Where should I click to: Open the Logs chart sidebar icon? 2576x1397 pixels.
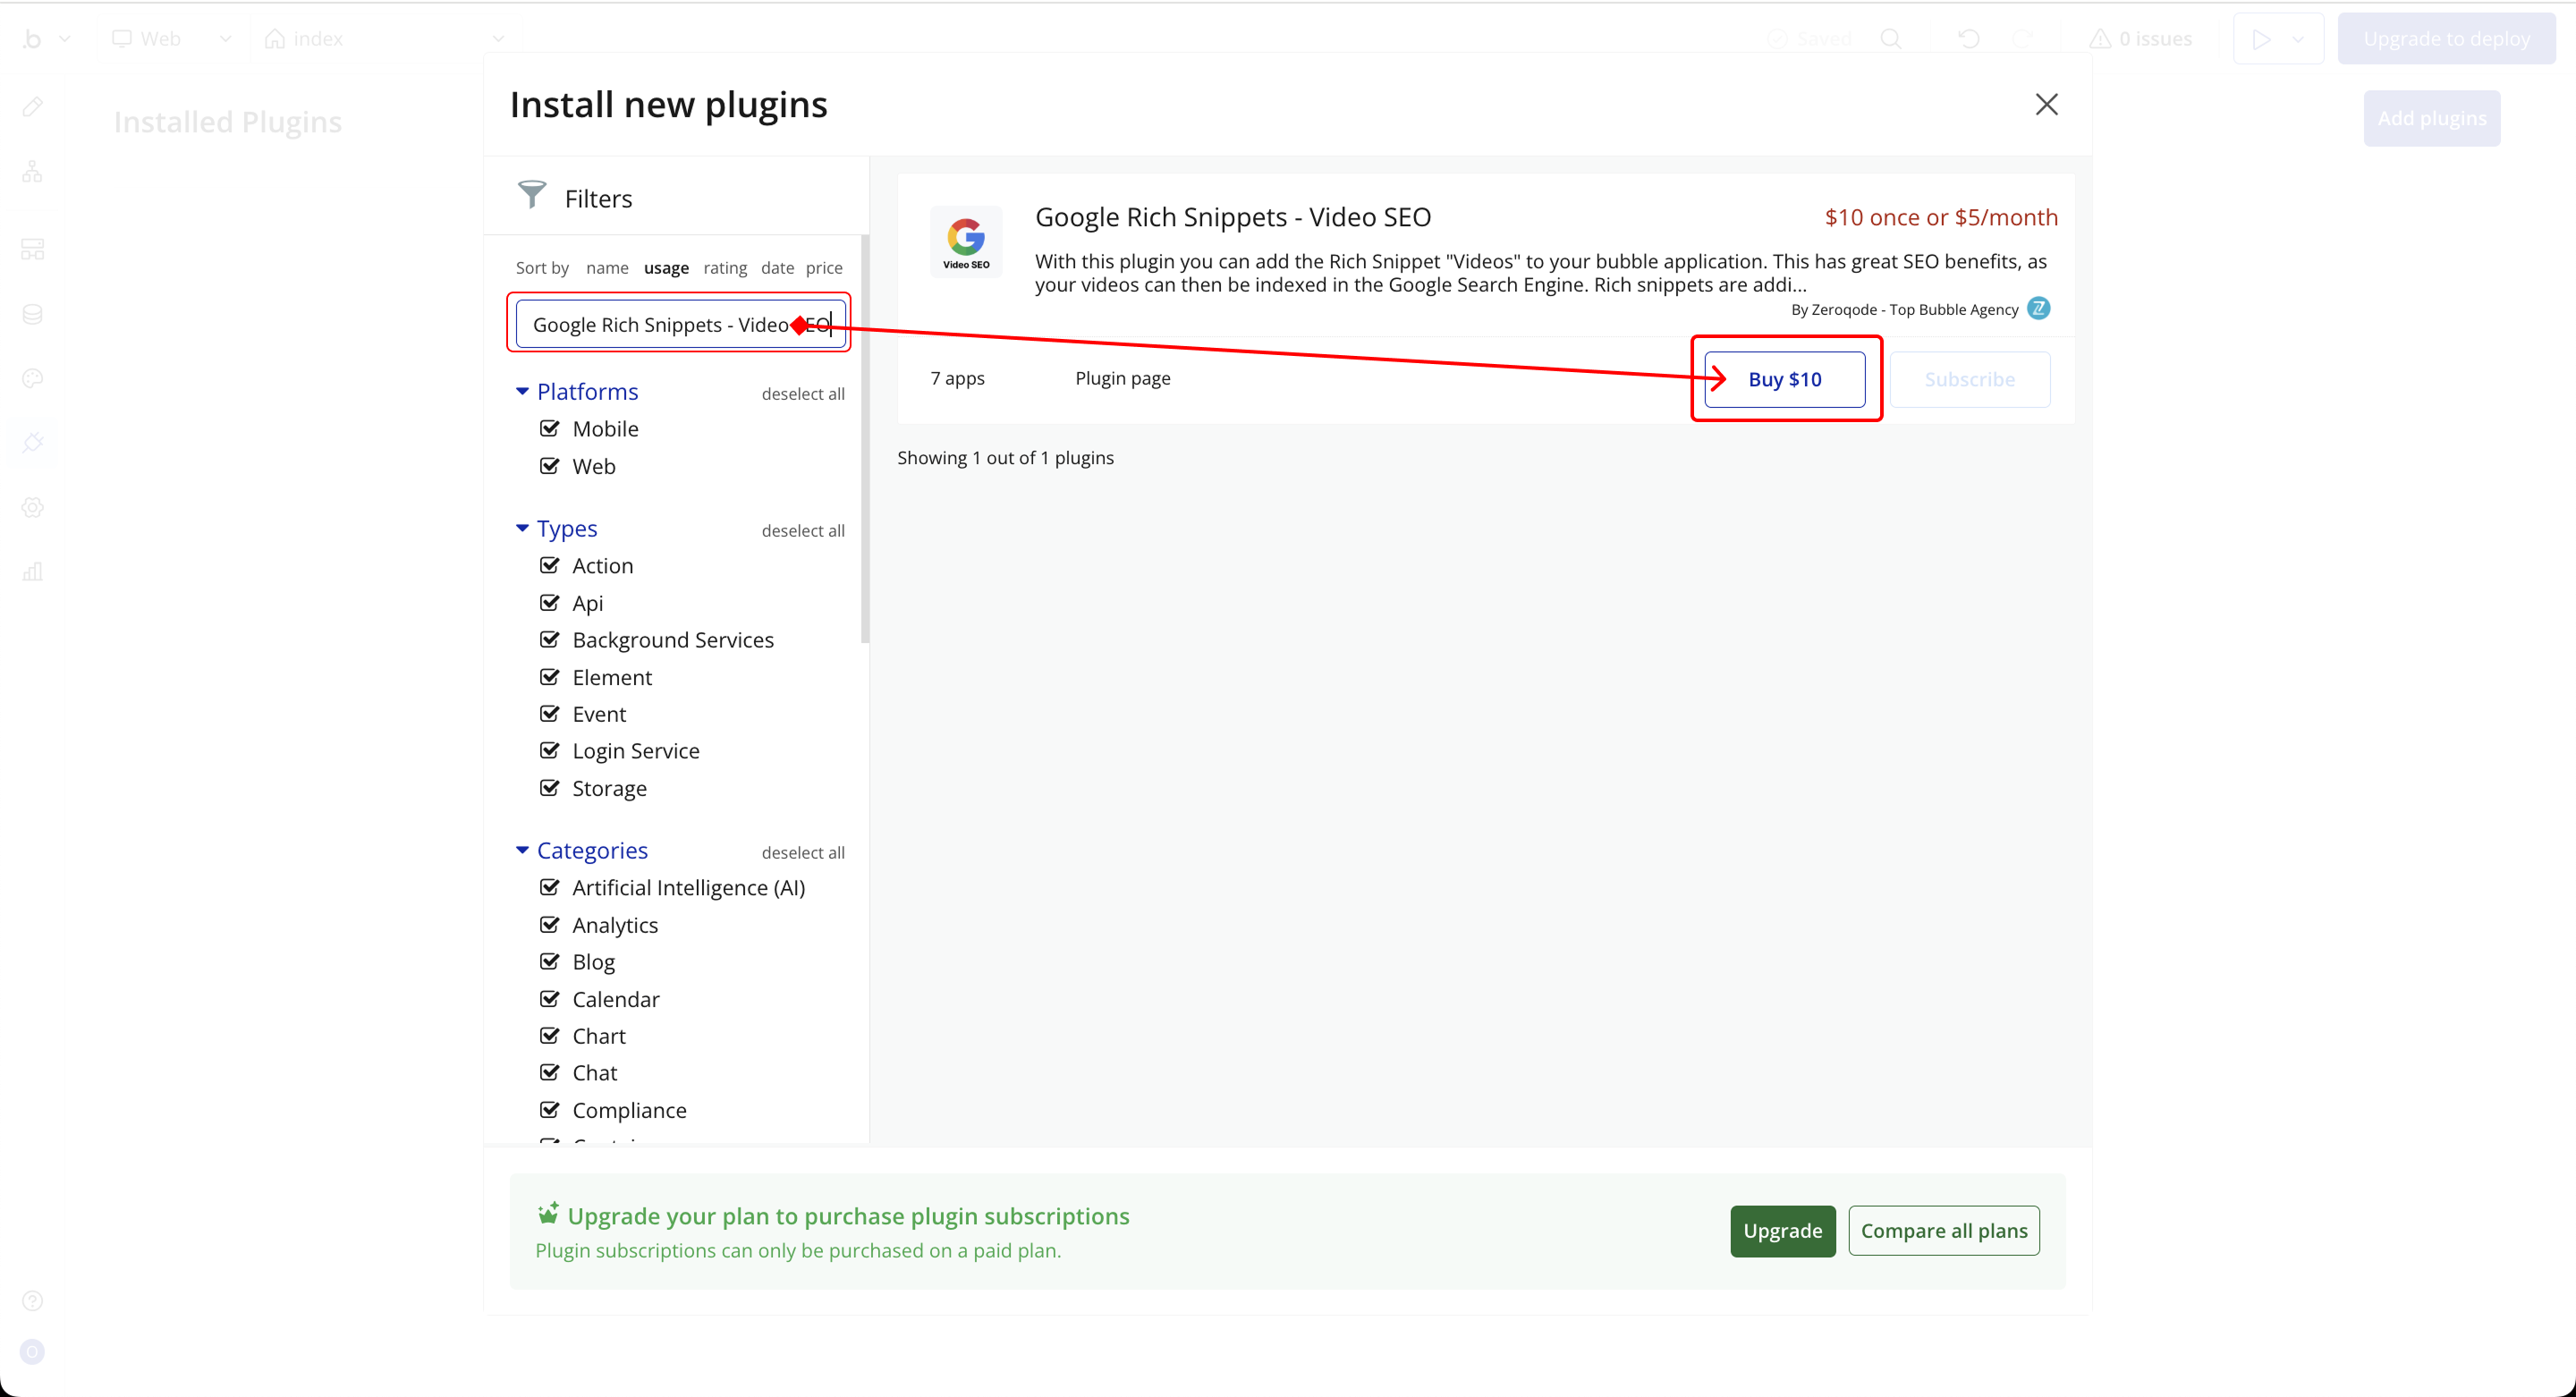[32, 571]
